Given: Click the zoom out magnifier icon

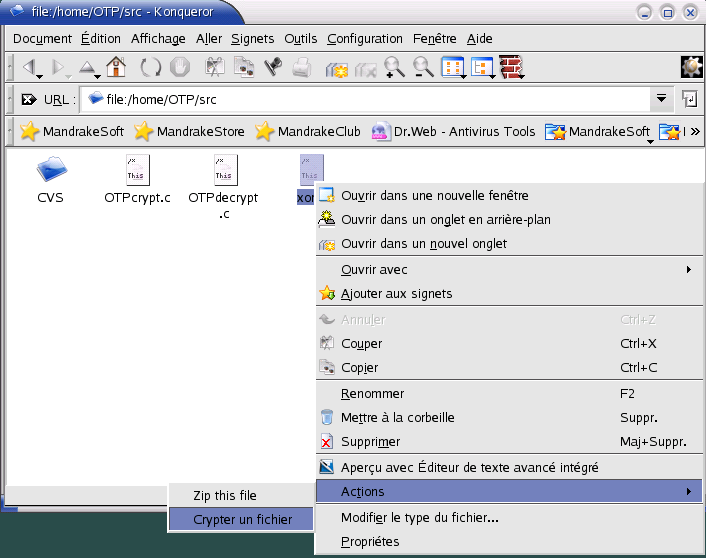Looking at the screenshot, I should [423, 68].
